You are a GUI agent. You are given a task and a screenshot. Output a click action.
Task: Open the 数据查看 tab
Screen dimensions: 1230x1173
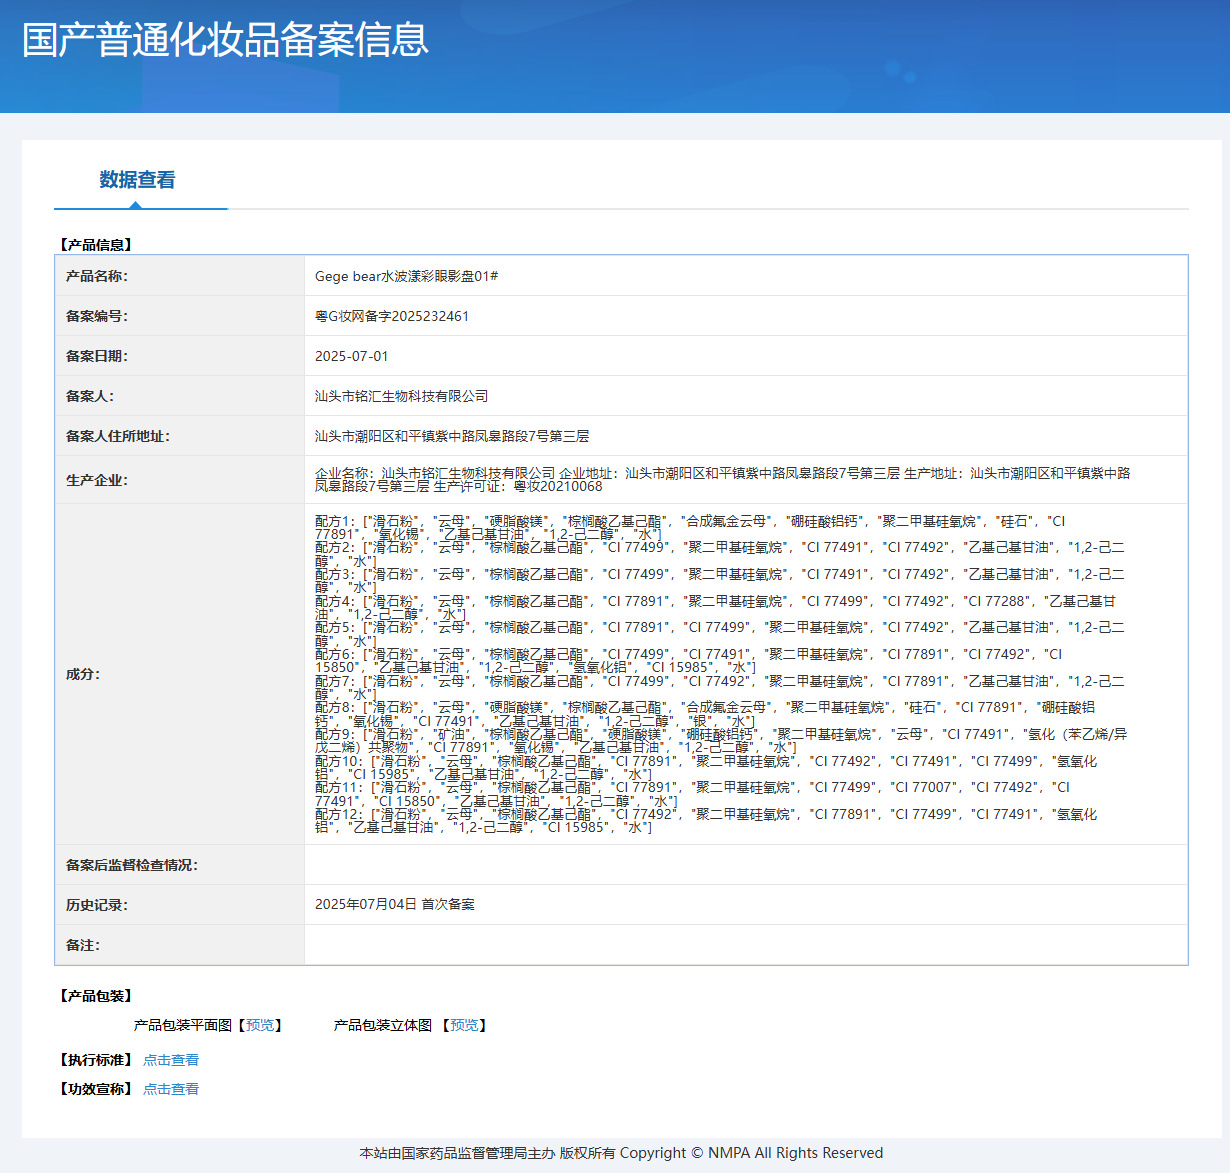pos(137,180)
